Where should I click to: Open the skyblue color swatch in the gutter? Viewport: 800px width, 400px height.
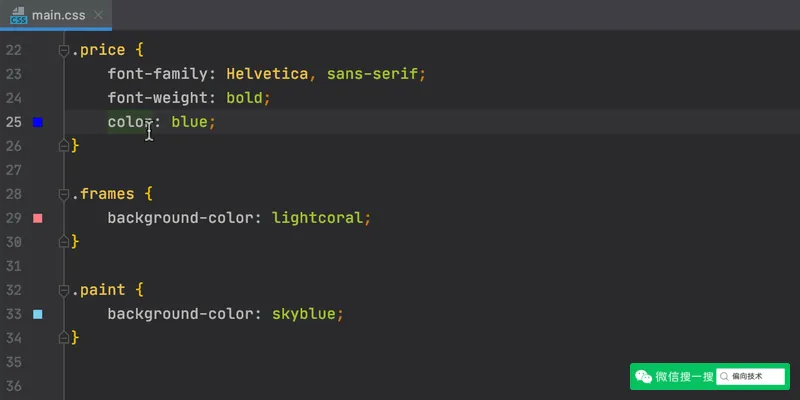pyautogui.click(x=38, y=314)
